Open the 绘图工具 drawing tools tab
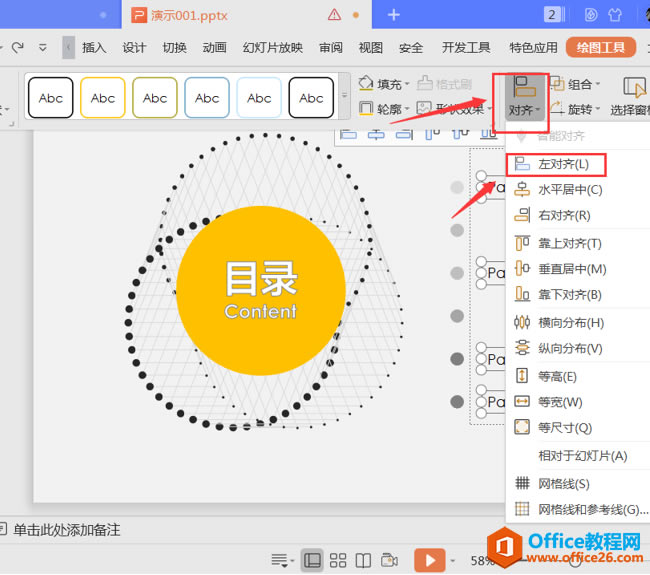Viewport: 650px width, 575px height. tap(601, 48)
